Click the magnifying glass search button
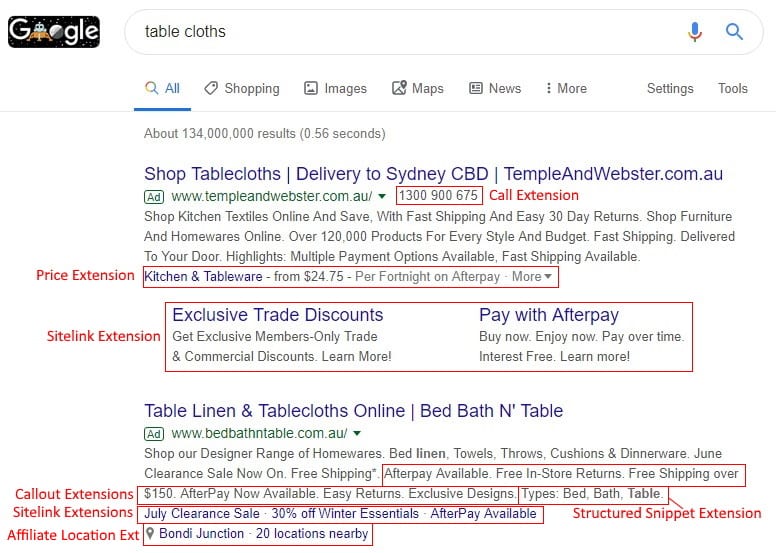 (x=734, y=32)
